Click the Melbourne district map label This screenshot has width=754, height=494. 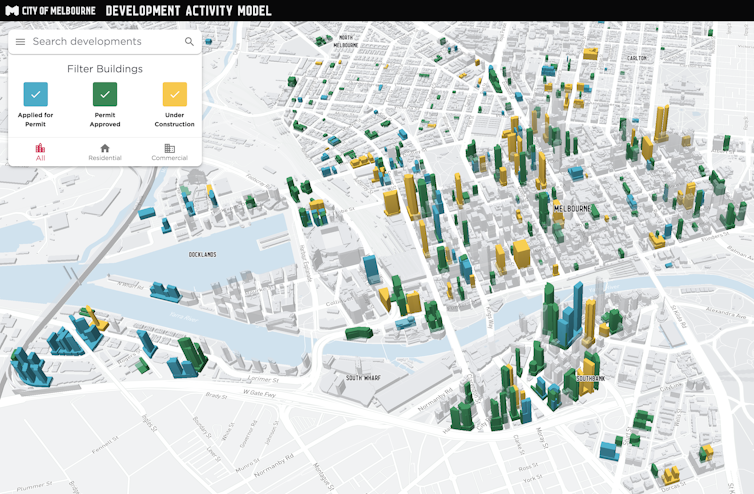[x=572, y=209]
